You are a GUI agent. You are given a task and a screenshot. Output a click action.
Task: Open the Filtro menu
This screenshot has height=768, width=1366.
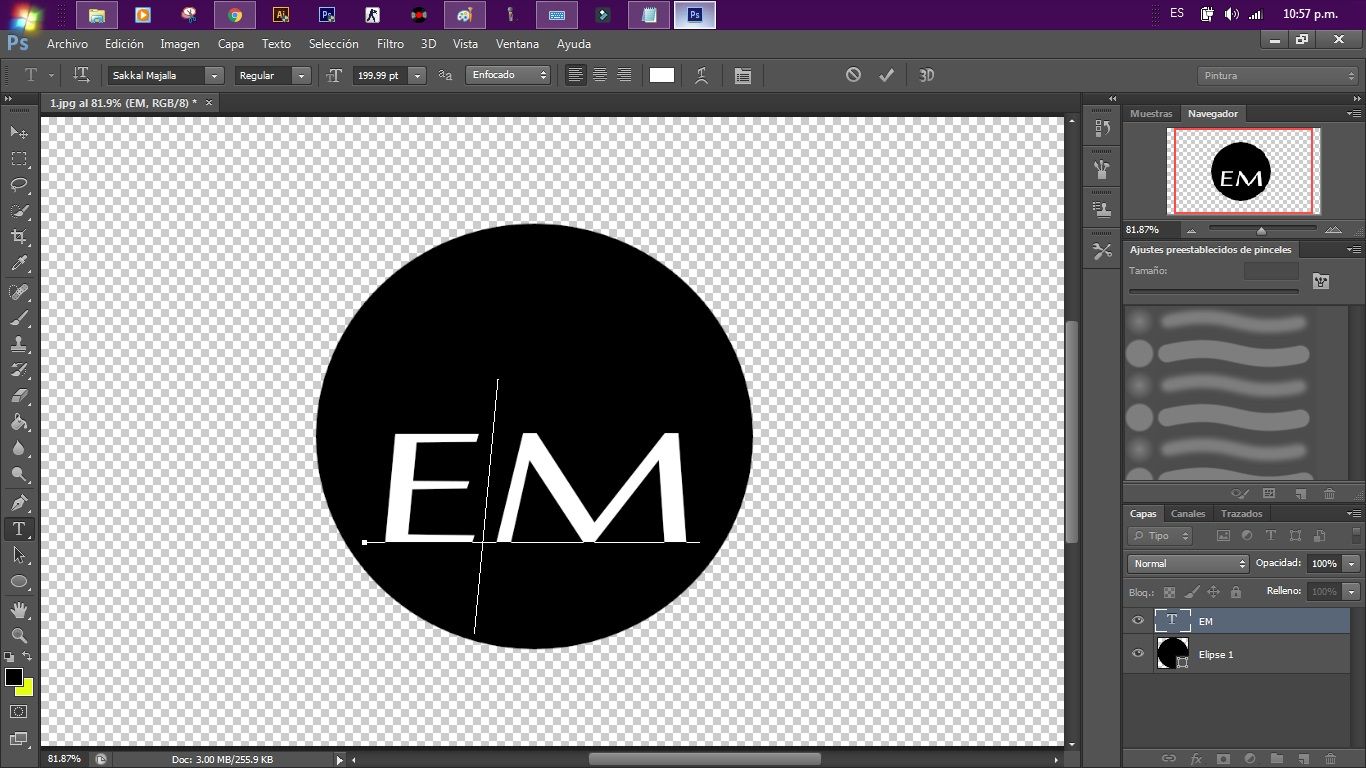pyautogui.click(x=390, y=44)
